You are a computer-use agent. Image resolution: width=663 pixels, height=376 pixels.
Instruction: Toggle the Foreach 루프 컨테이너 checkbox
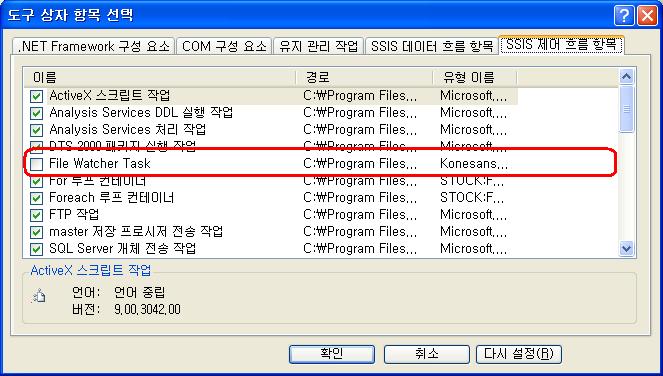click(x=36, y=198)
